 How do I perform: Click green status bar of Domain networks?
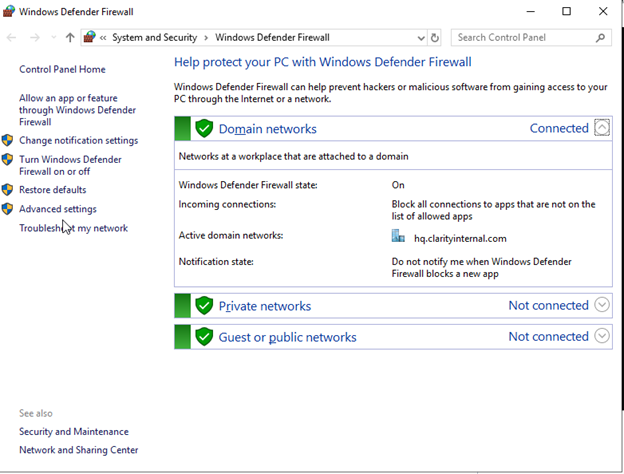click(x=183, y=129)
